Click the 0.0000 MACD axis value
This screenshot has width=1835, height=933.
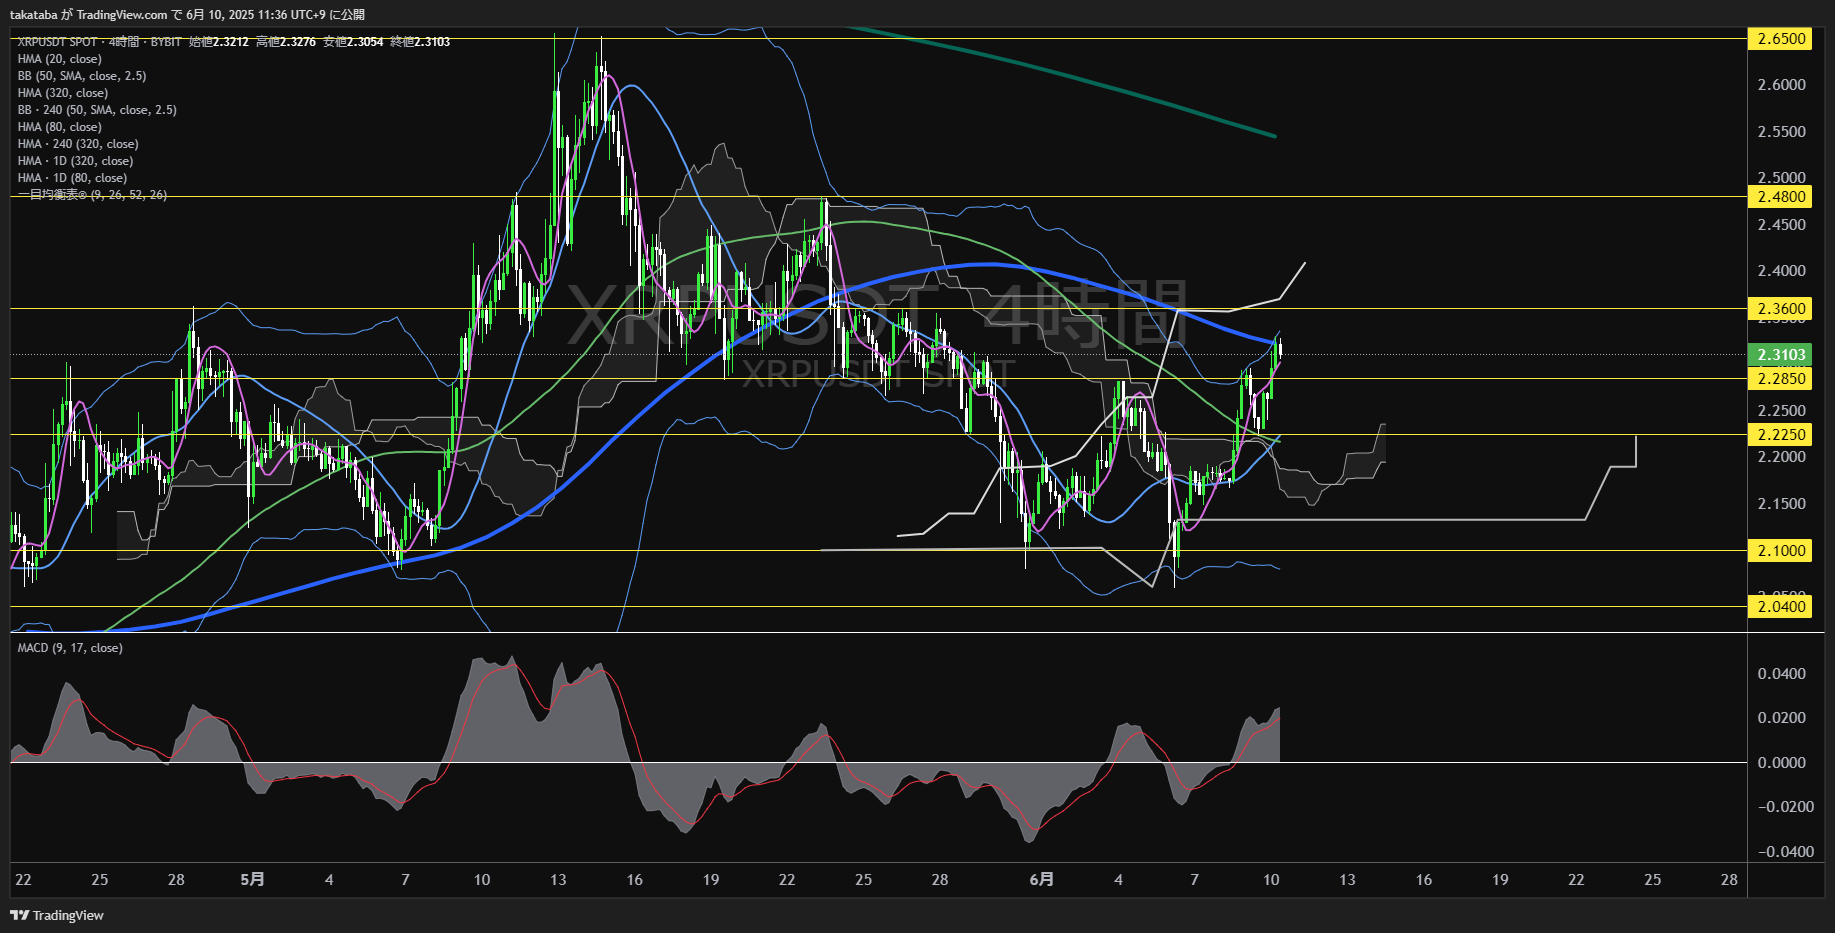pos(1782,763)
